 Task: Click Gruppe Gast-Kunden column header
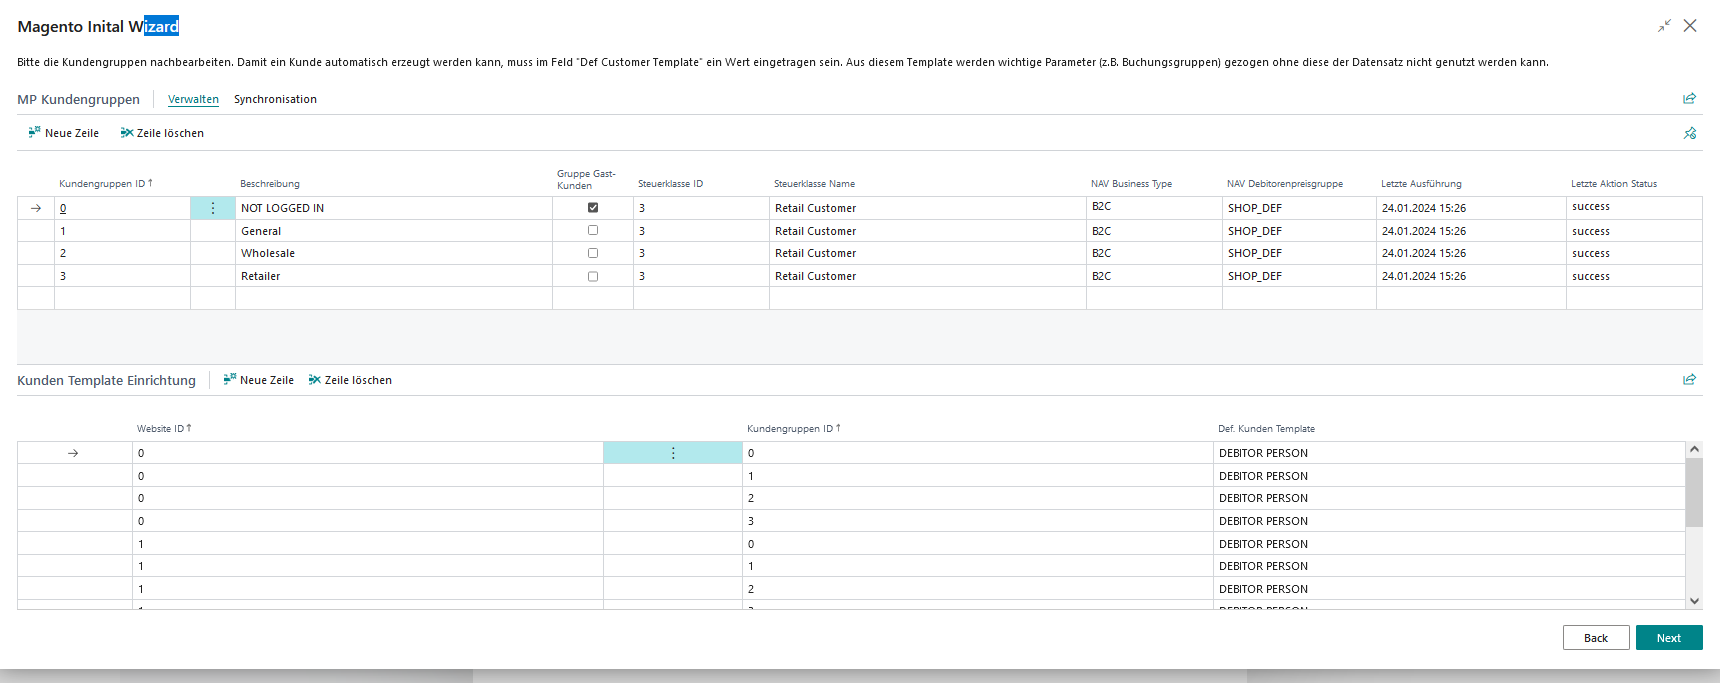coord(586,179)
